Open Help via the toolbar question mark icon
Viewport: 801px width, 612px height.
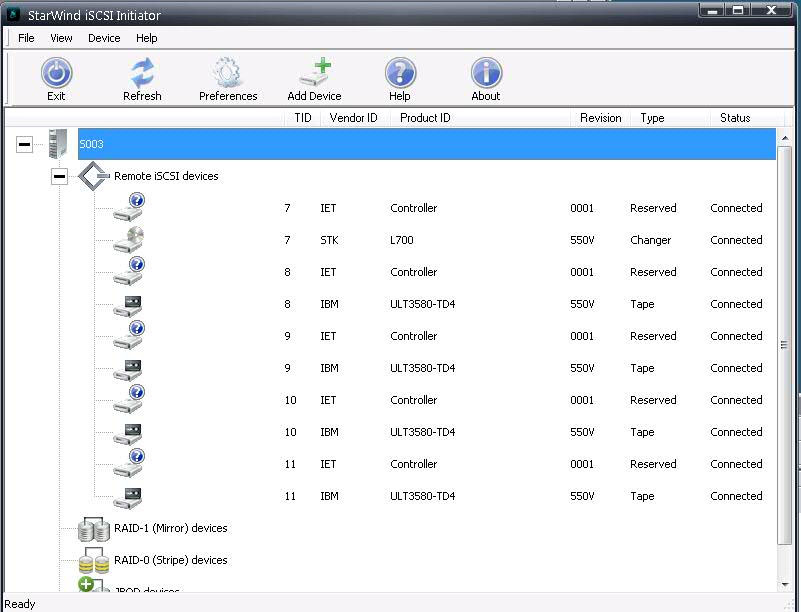[401, 71]
